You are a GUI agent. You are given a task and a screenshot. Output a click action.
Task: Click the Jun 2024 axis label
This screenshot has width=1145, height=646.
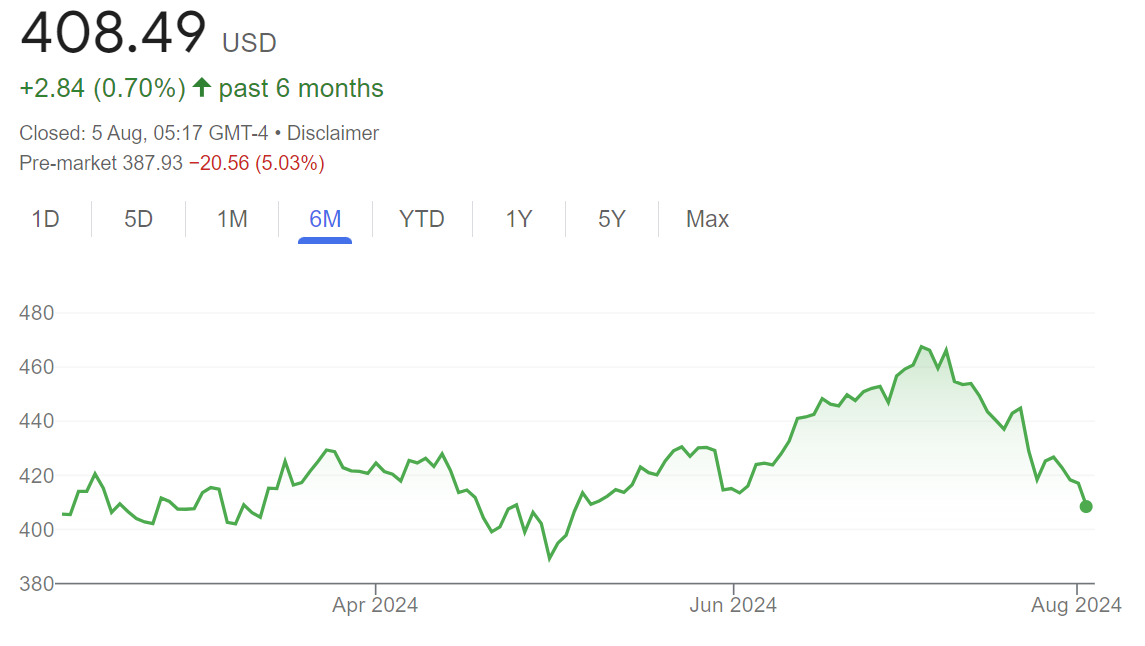click(x=733, y=605)
